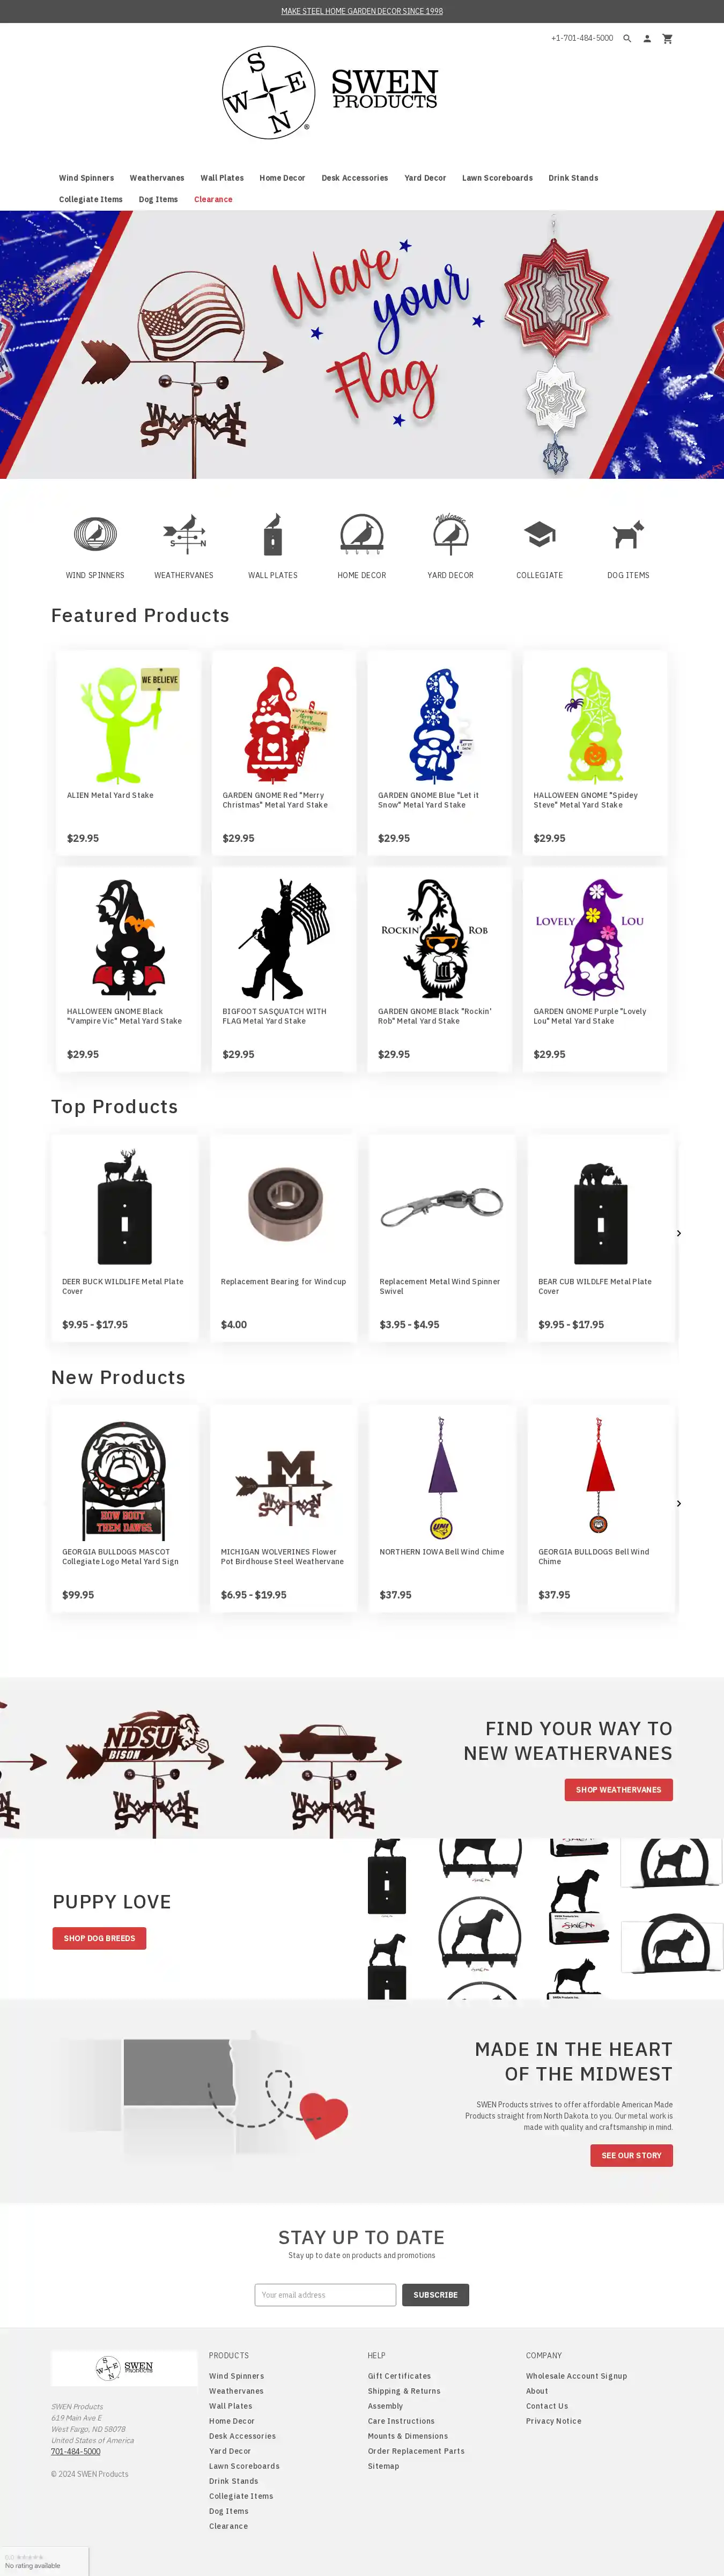Screen dimensions: 724x2576
Task: Open ALIEN Metal Yard Stake product thumbnail
Action: click(128, 725)
